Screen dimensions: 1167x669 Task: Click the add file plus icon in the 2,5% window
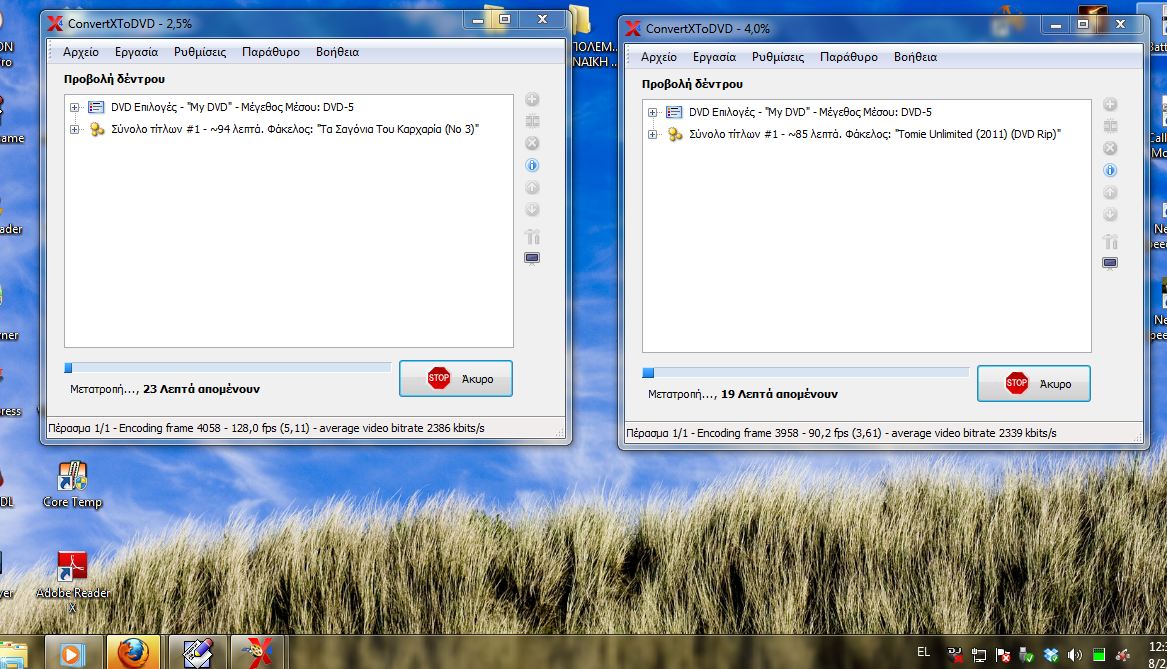[x=532, y=100]
